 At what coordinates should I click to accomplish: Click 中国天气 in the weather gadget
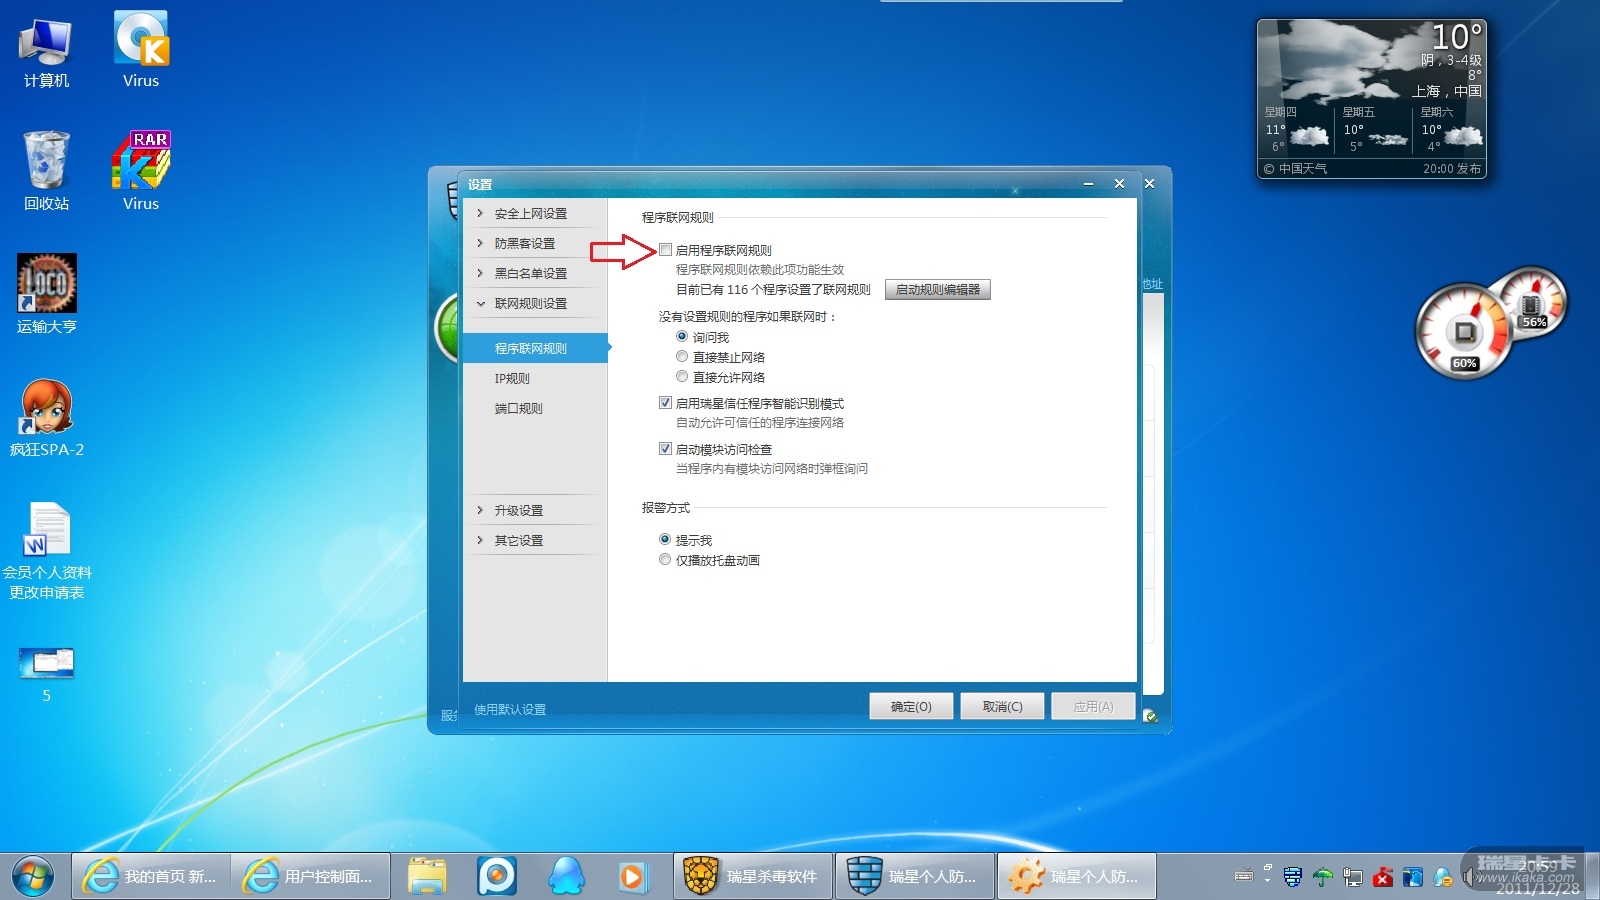click(1302, 169)
